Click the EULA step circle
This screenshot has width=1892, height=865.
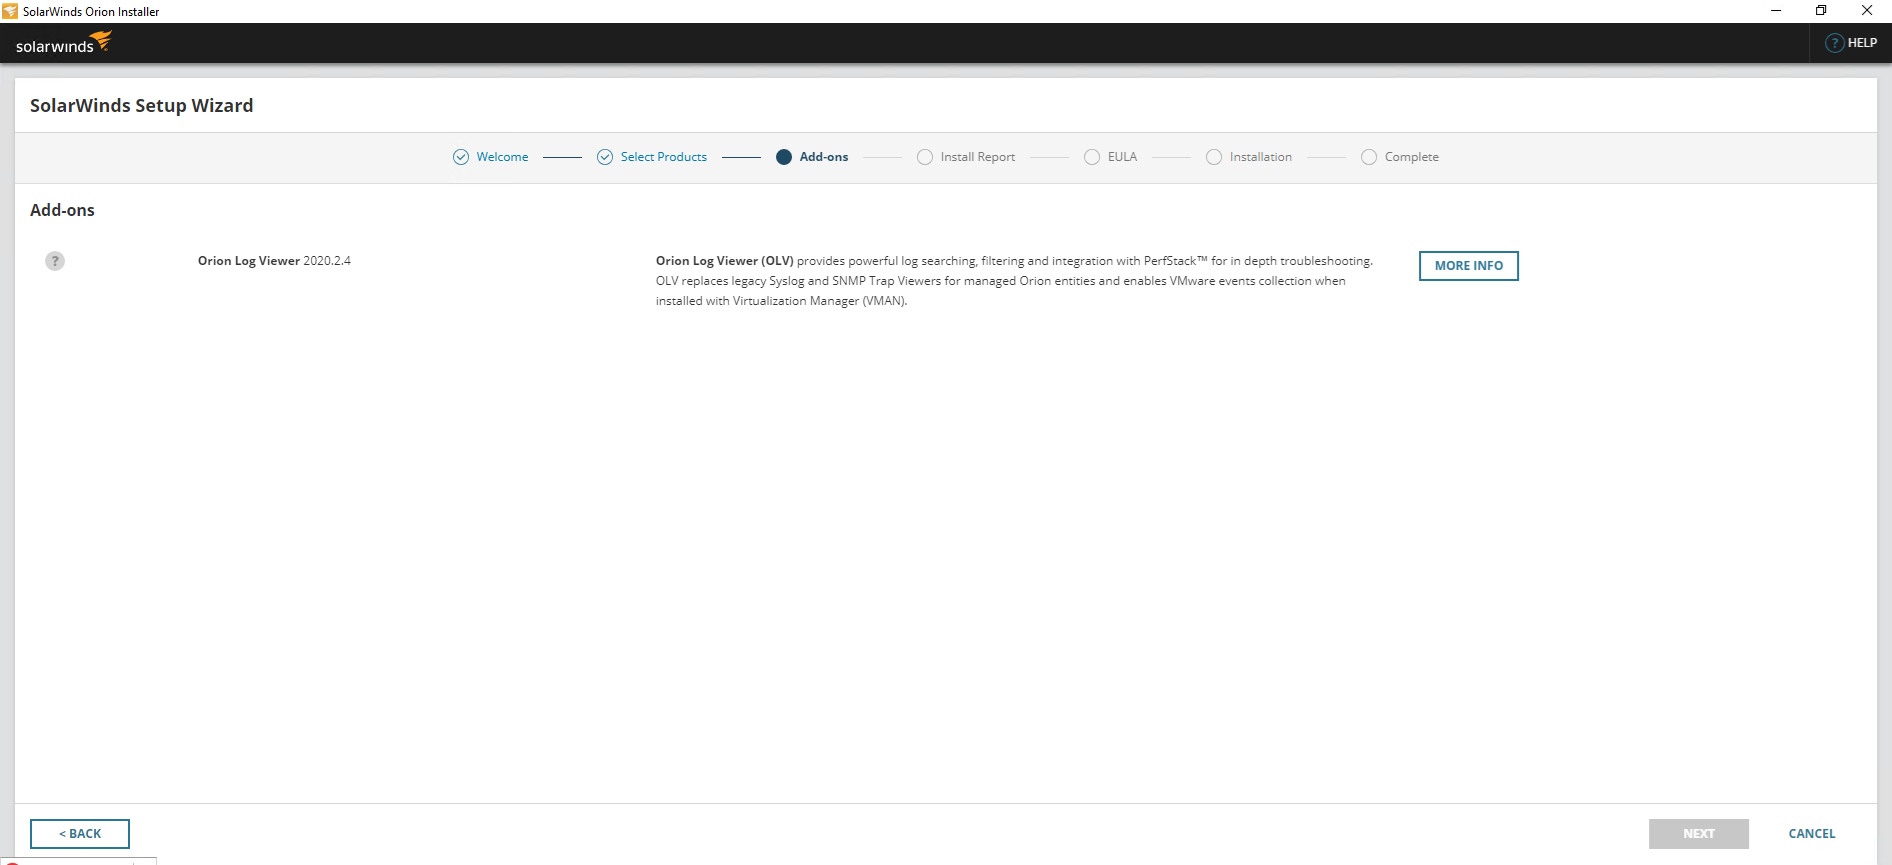coord(1092,157)
